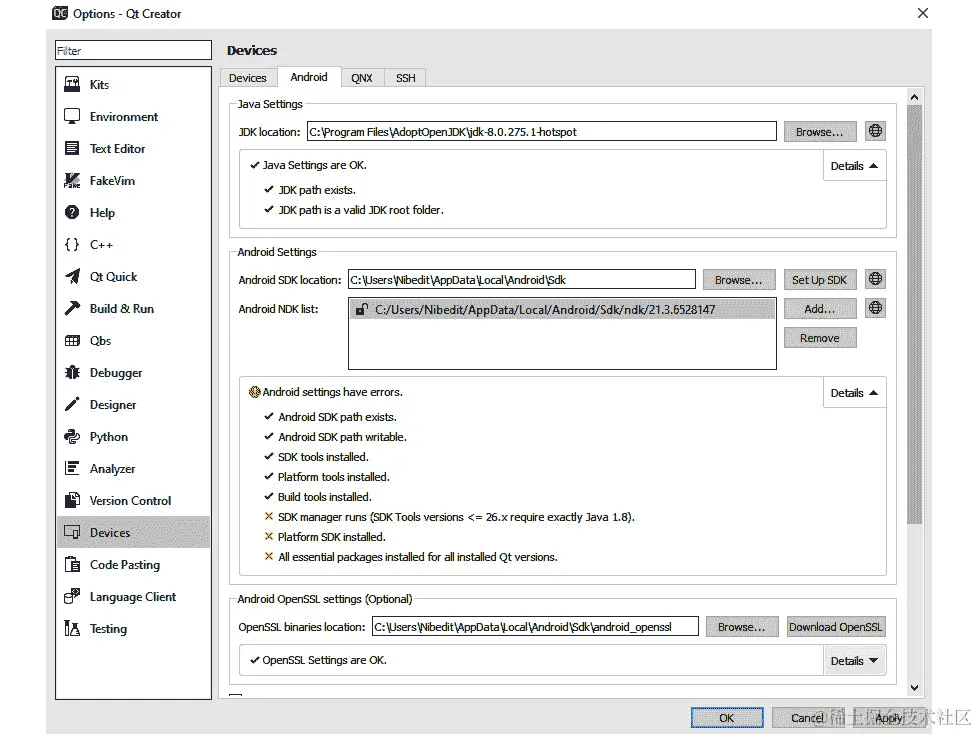Apply the current settings
Viewport: 978px width, 734px height.
click(x=889, y=718)
